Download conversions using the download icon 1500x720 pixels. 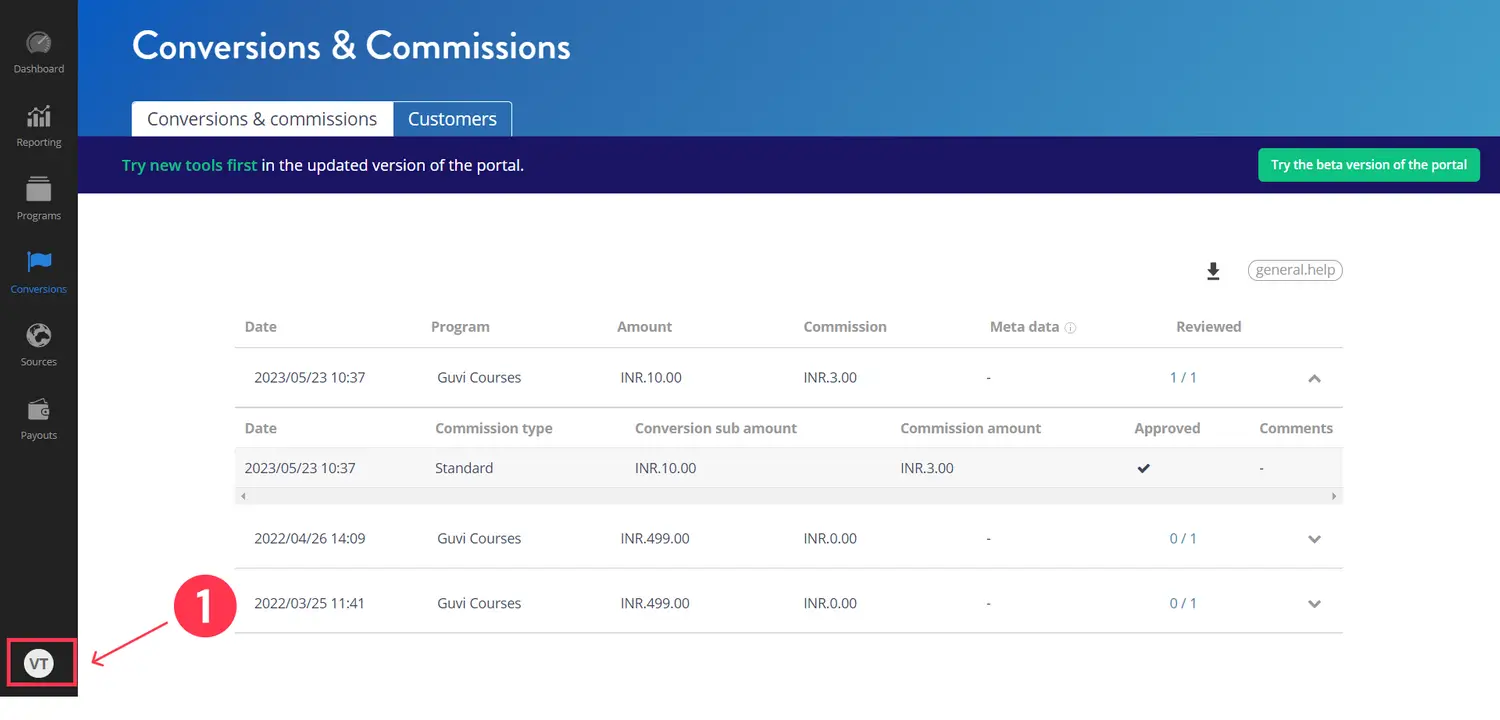(1213, 271)
